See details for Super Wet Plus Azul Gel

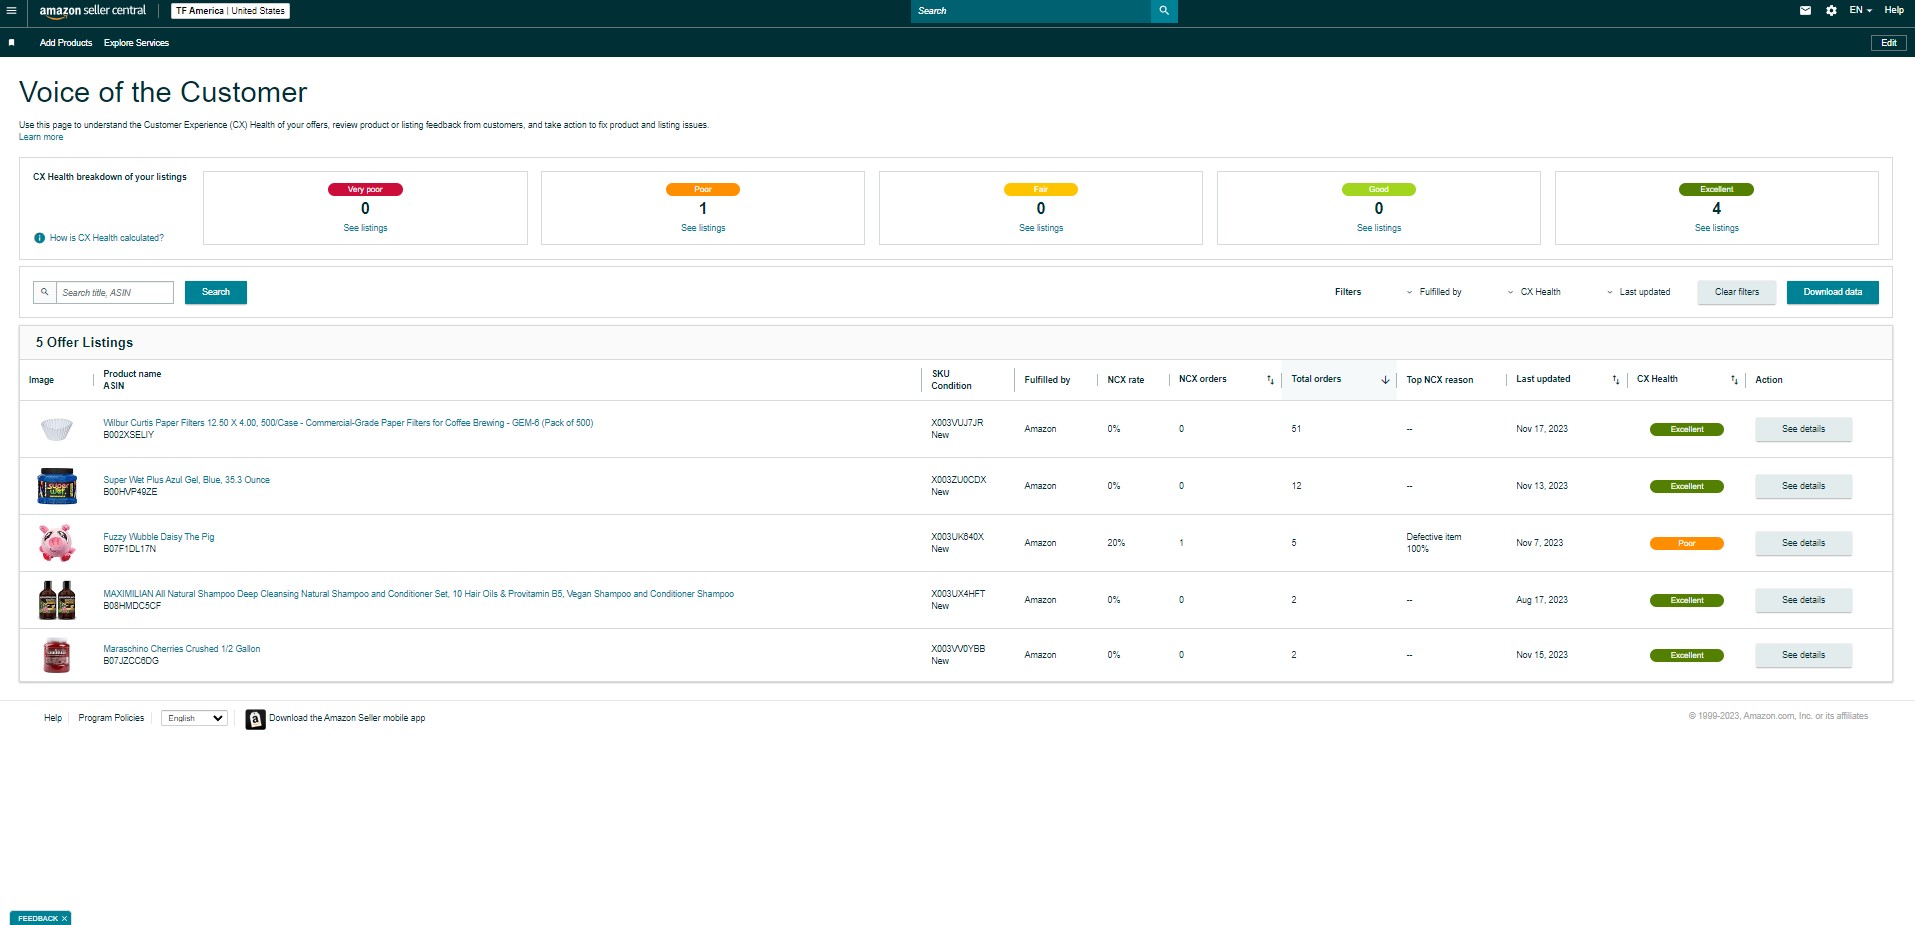(1804, 486)
